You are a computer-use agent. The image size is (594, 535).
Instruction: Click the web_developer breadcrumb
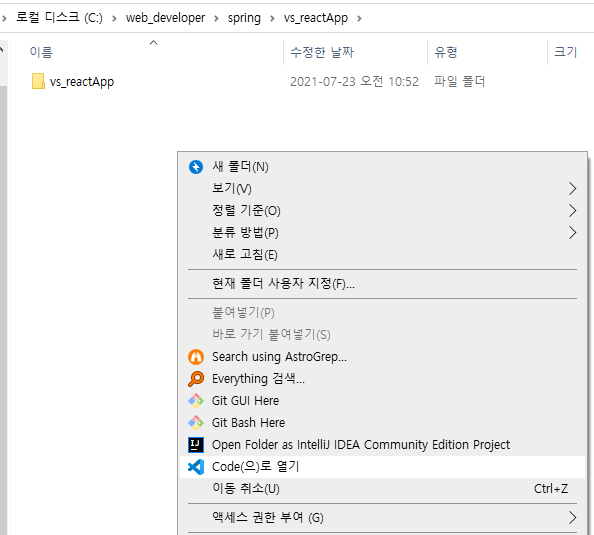tap(165, 18)
